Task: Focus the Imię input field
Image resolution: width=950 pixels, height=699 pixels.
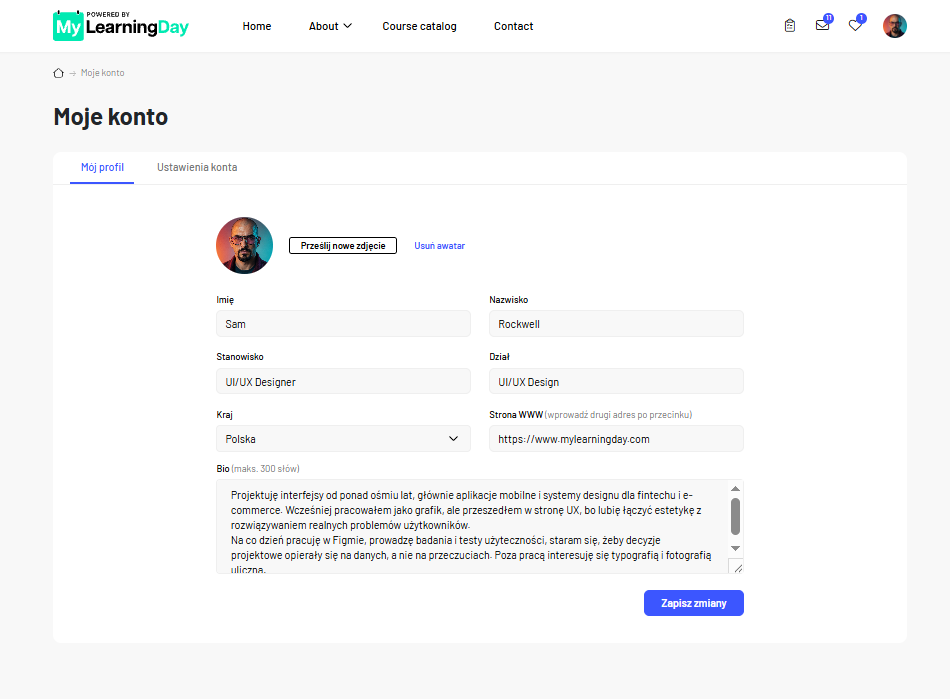Action: click(x=343, y=323)
